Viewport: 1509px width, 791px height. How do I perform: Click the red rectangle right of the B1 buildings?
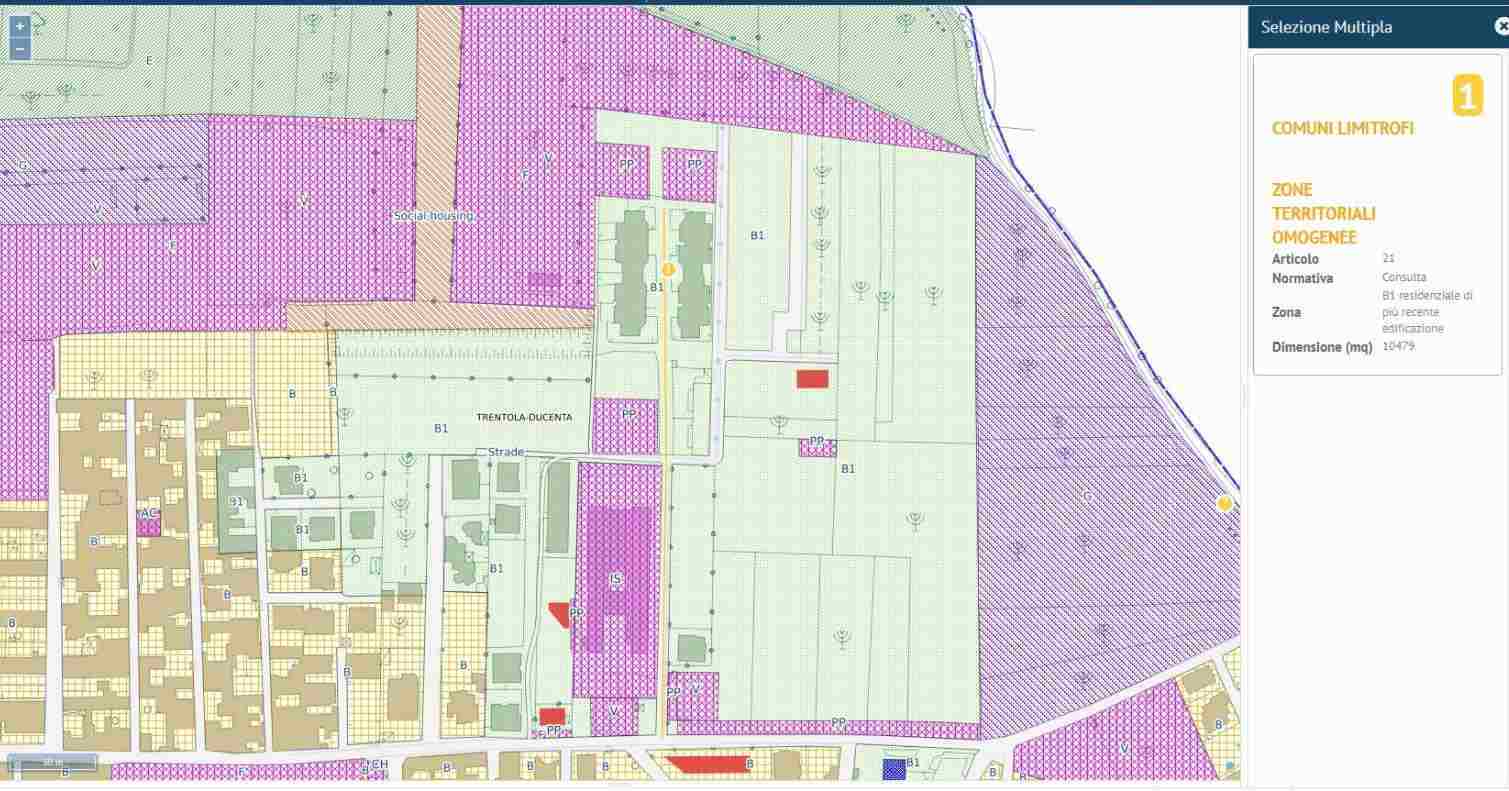pyautogui.click(x=812, y=378)
